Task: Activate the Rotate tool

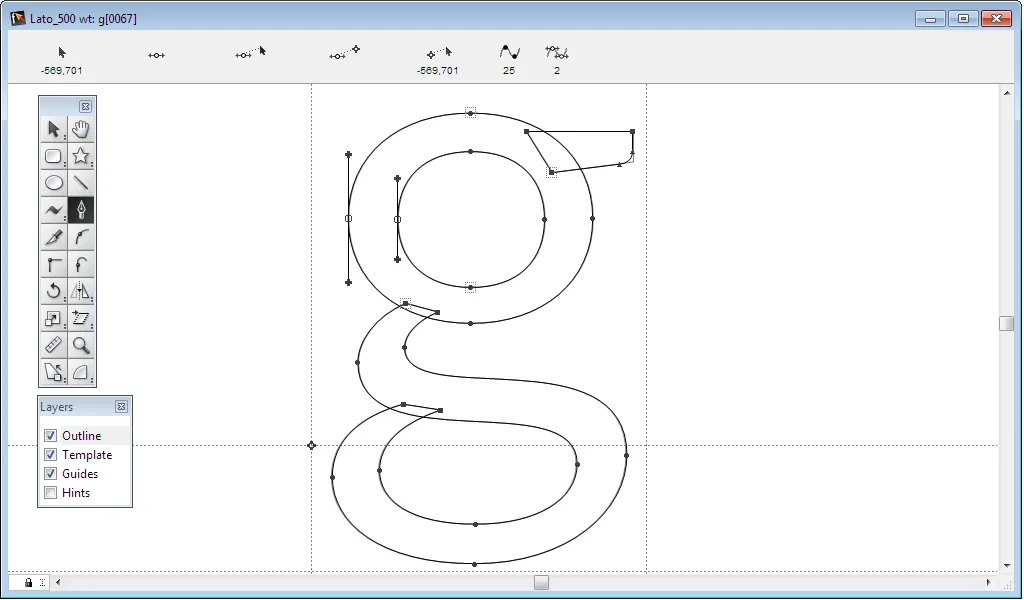Action: (54, 291)
